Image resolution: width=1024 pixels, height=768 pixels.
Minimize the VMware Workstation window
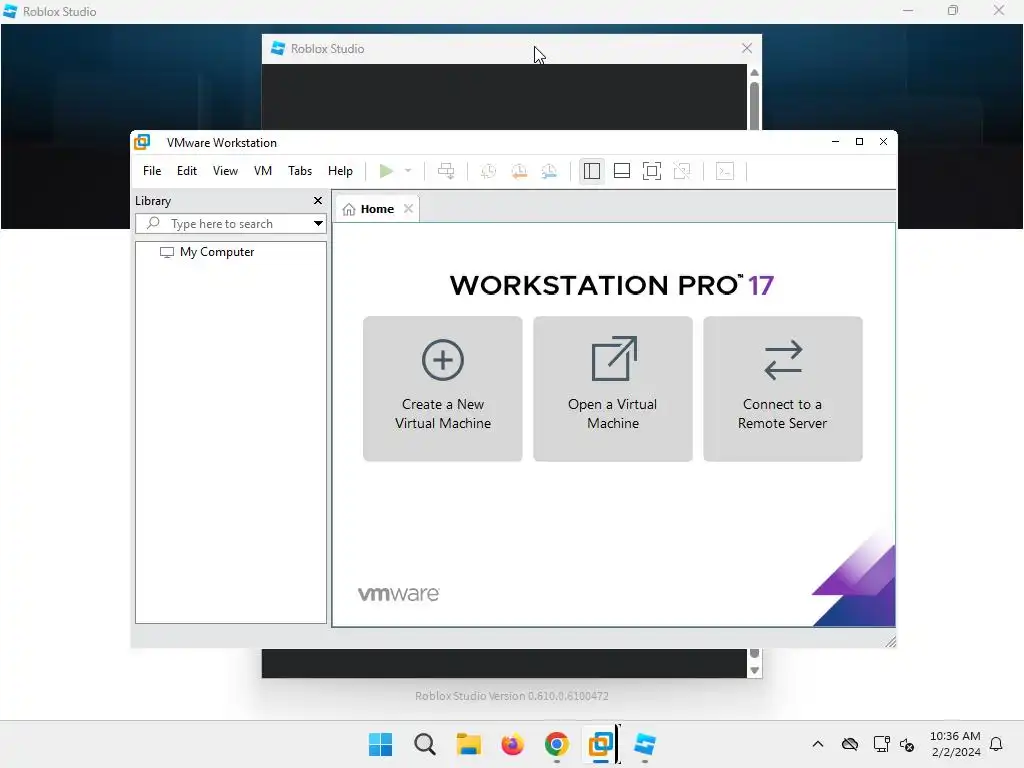(835, 142)
